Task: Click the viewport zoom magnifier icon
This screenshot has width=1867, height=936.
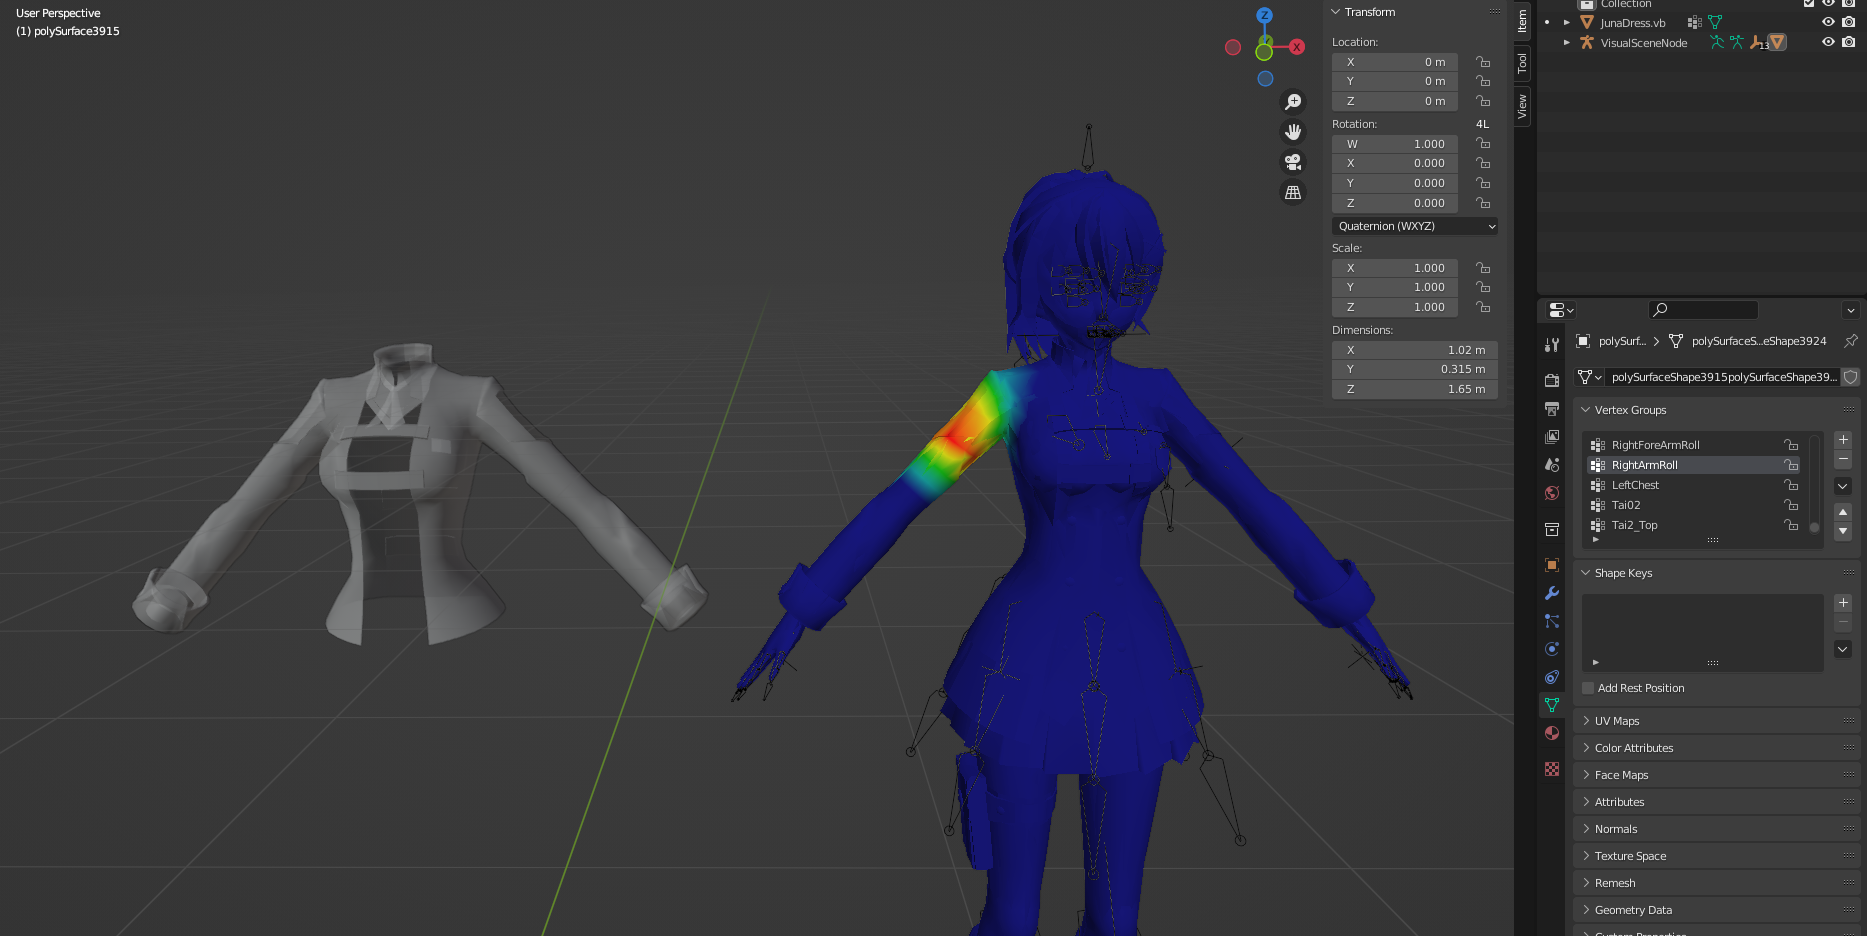Action: point(1293,102)
